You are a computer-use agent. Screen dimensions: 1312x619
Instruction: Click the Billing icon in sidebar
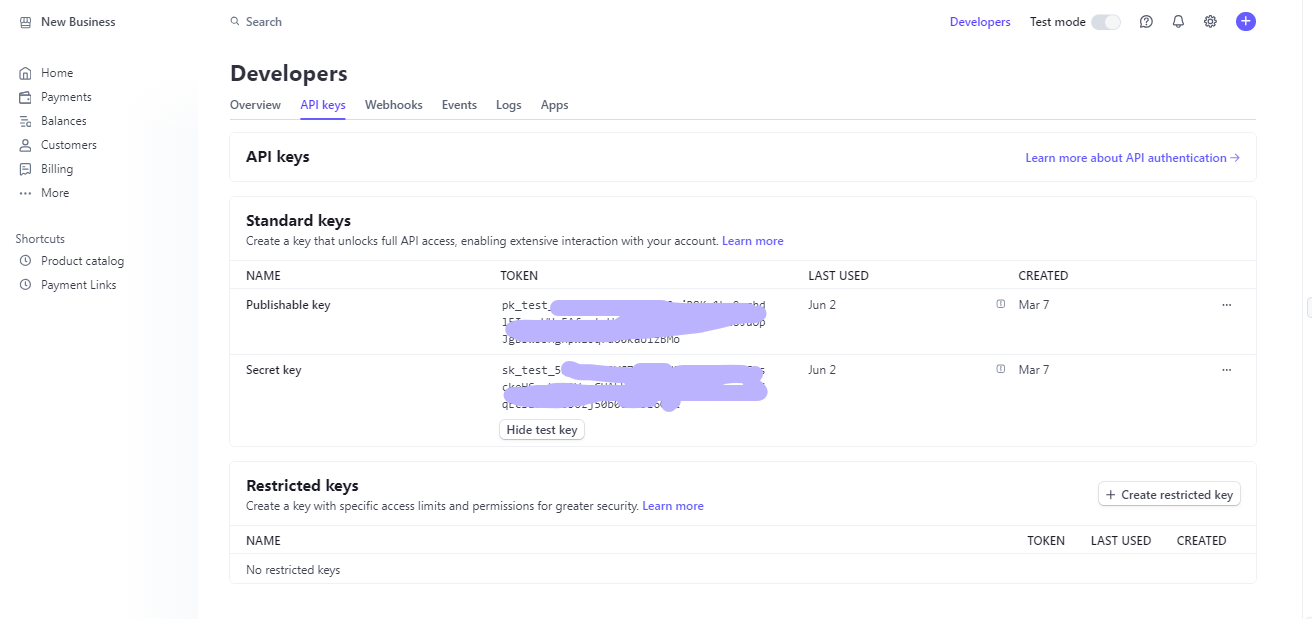(25, 169)
